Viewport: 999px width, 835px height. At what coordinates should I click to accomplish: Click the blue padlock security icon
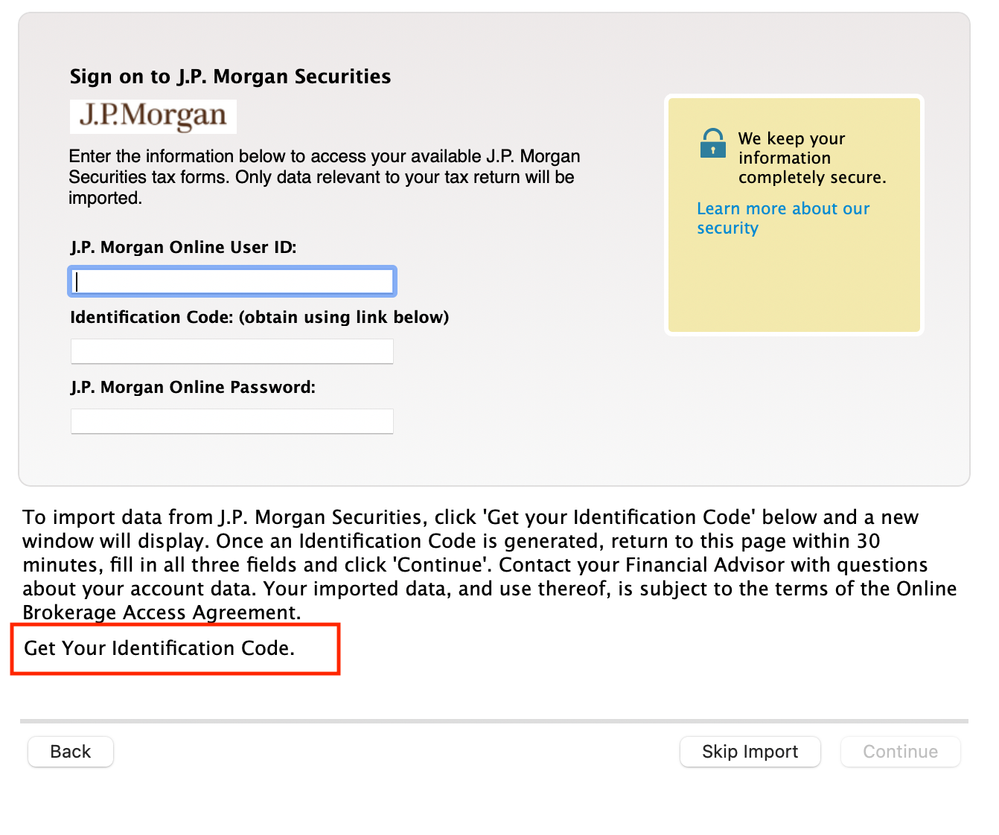point(713,143)
